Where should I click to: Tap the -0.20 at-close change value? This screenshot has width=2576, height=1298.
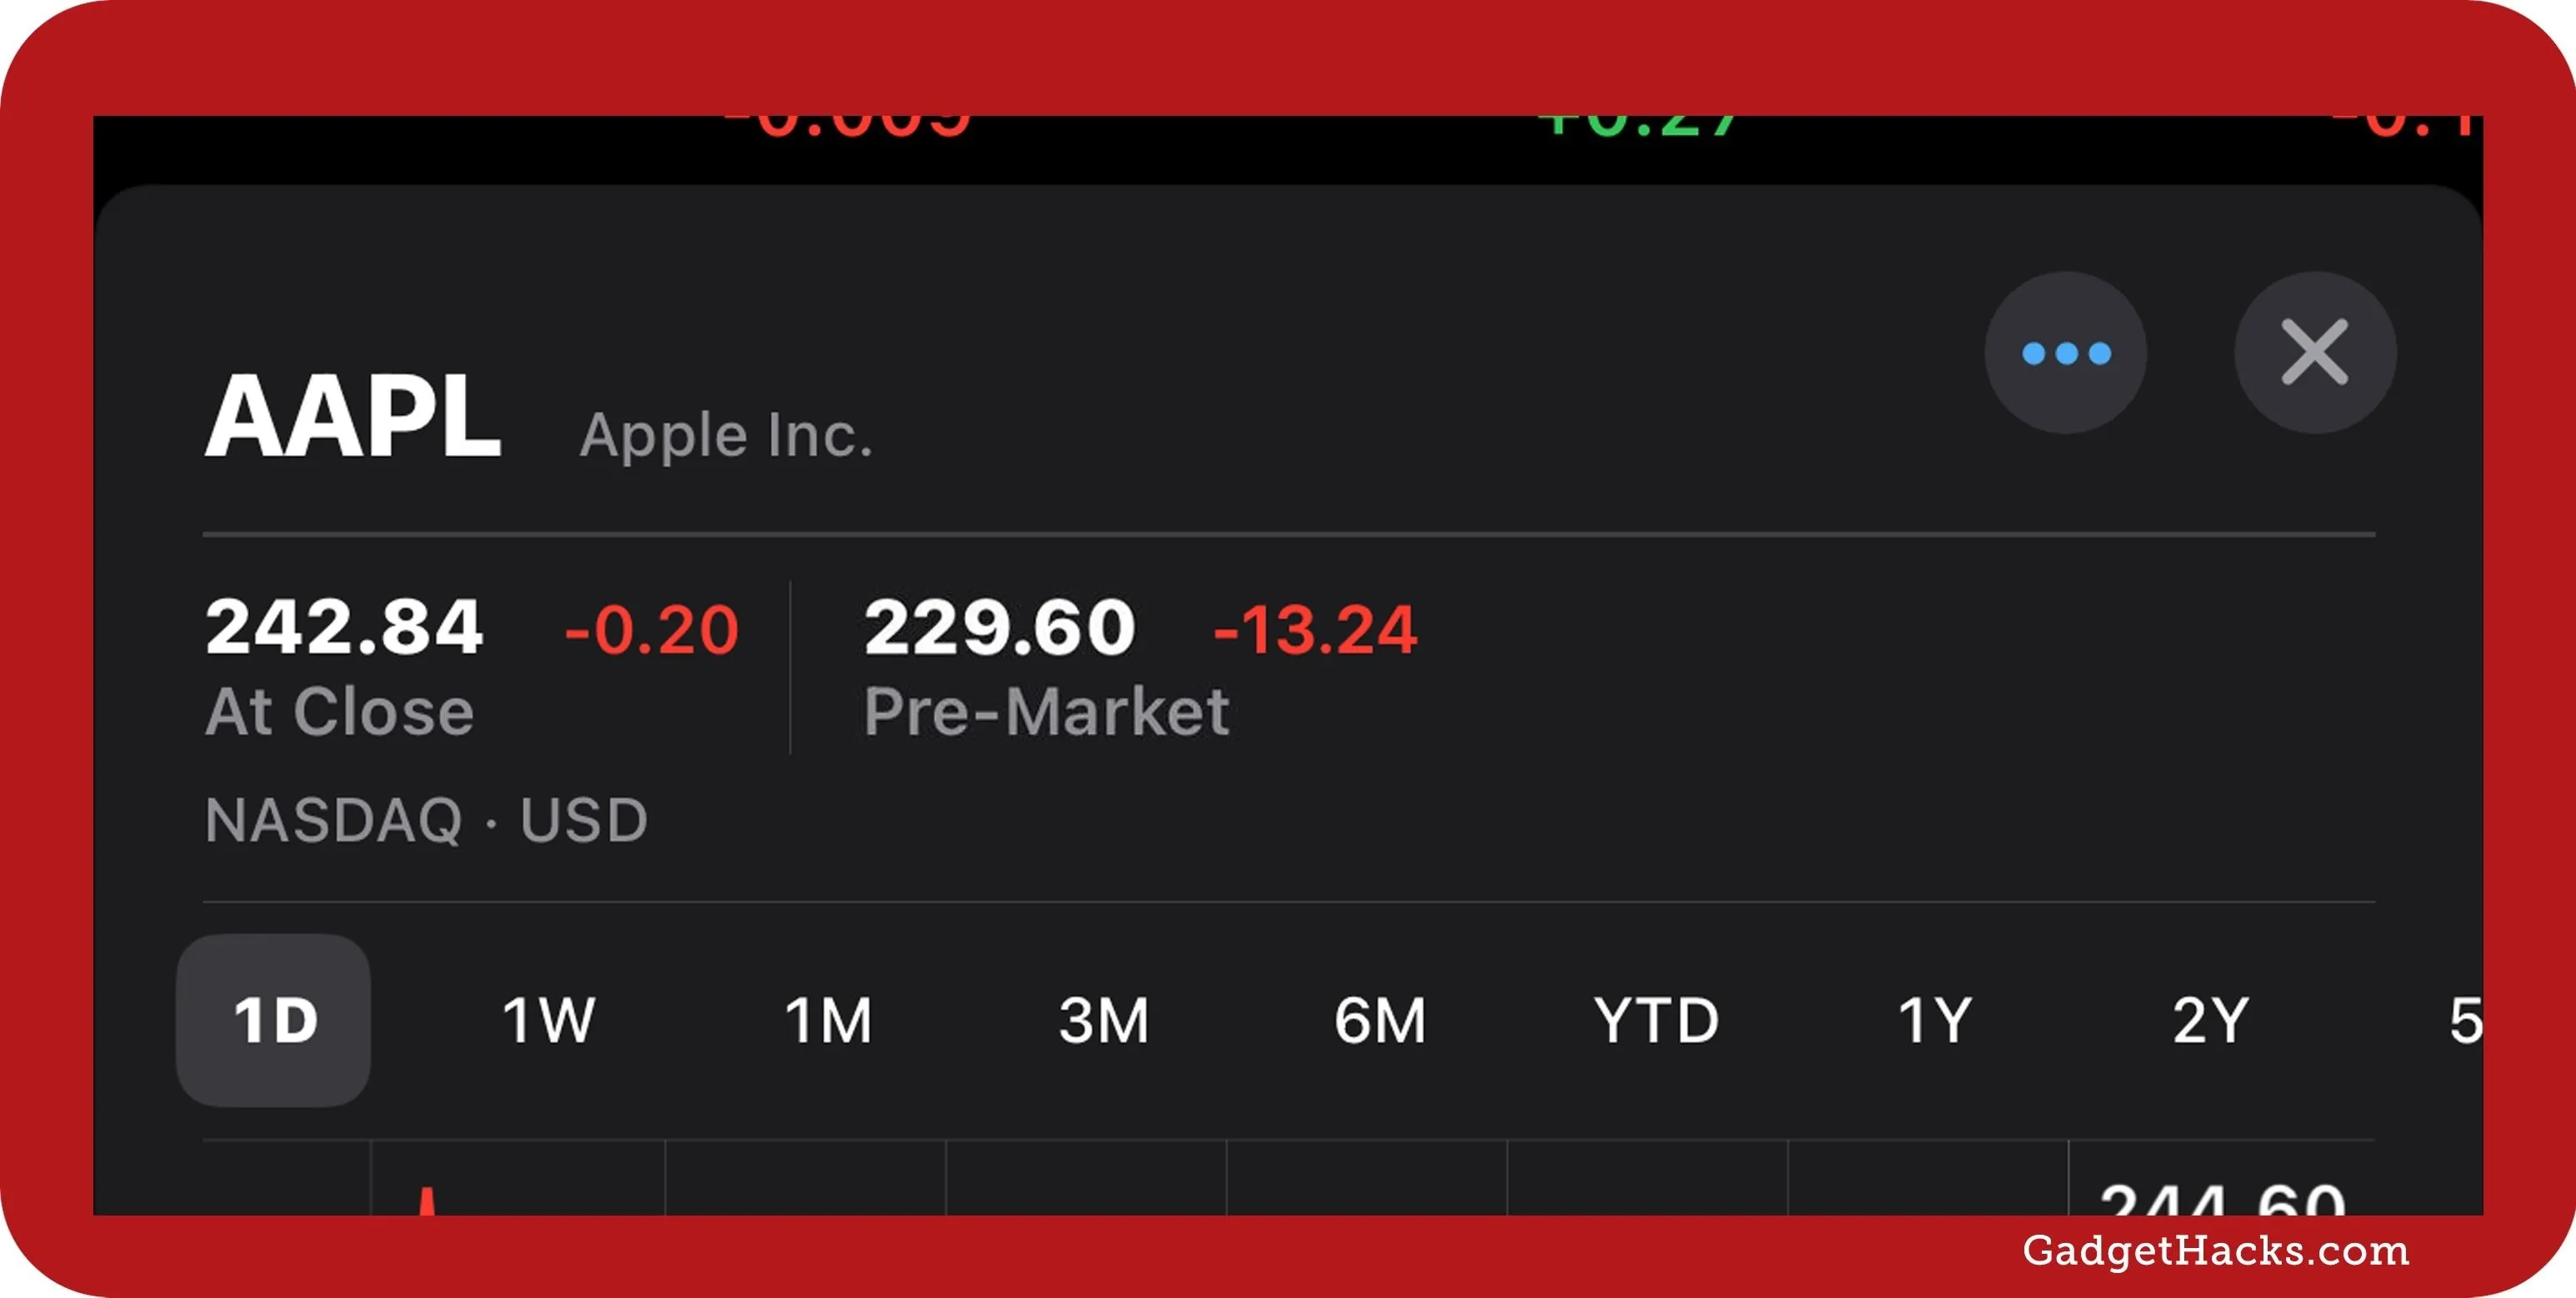point(651,630)
